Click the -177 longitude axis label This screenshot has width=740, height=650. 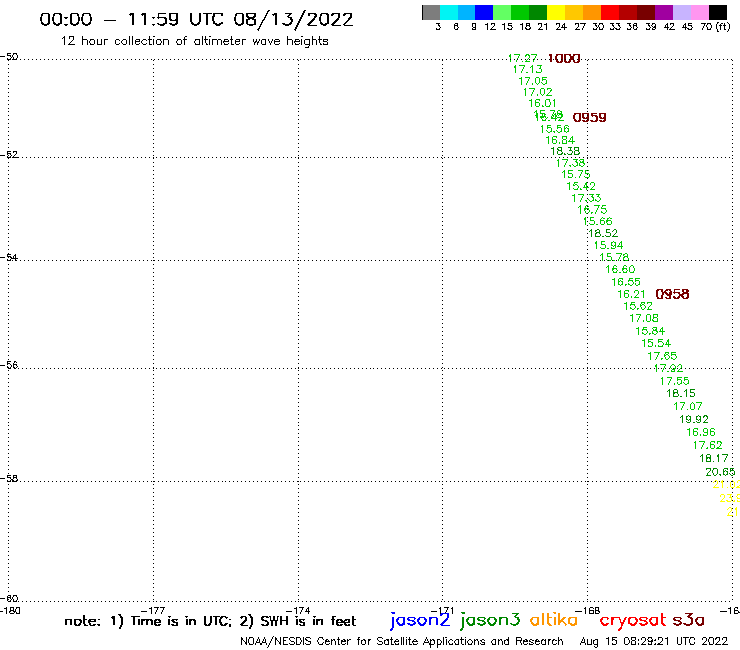[153, 611]
